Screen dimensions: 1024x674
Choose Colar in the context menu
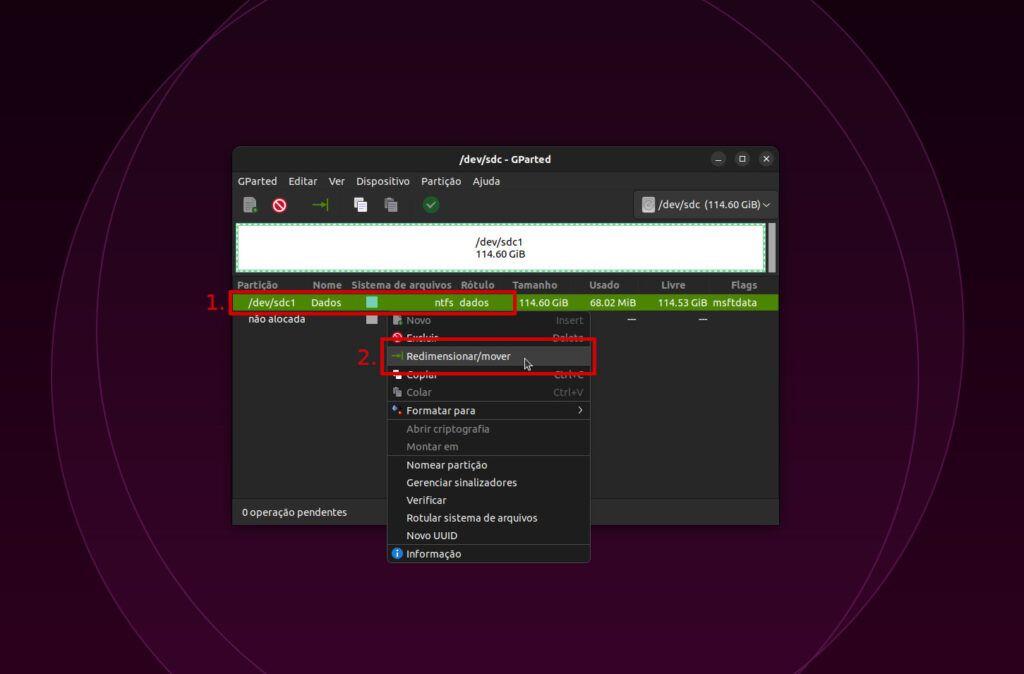[488, 393]
